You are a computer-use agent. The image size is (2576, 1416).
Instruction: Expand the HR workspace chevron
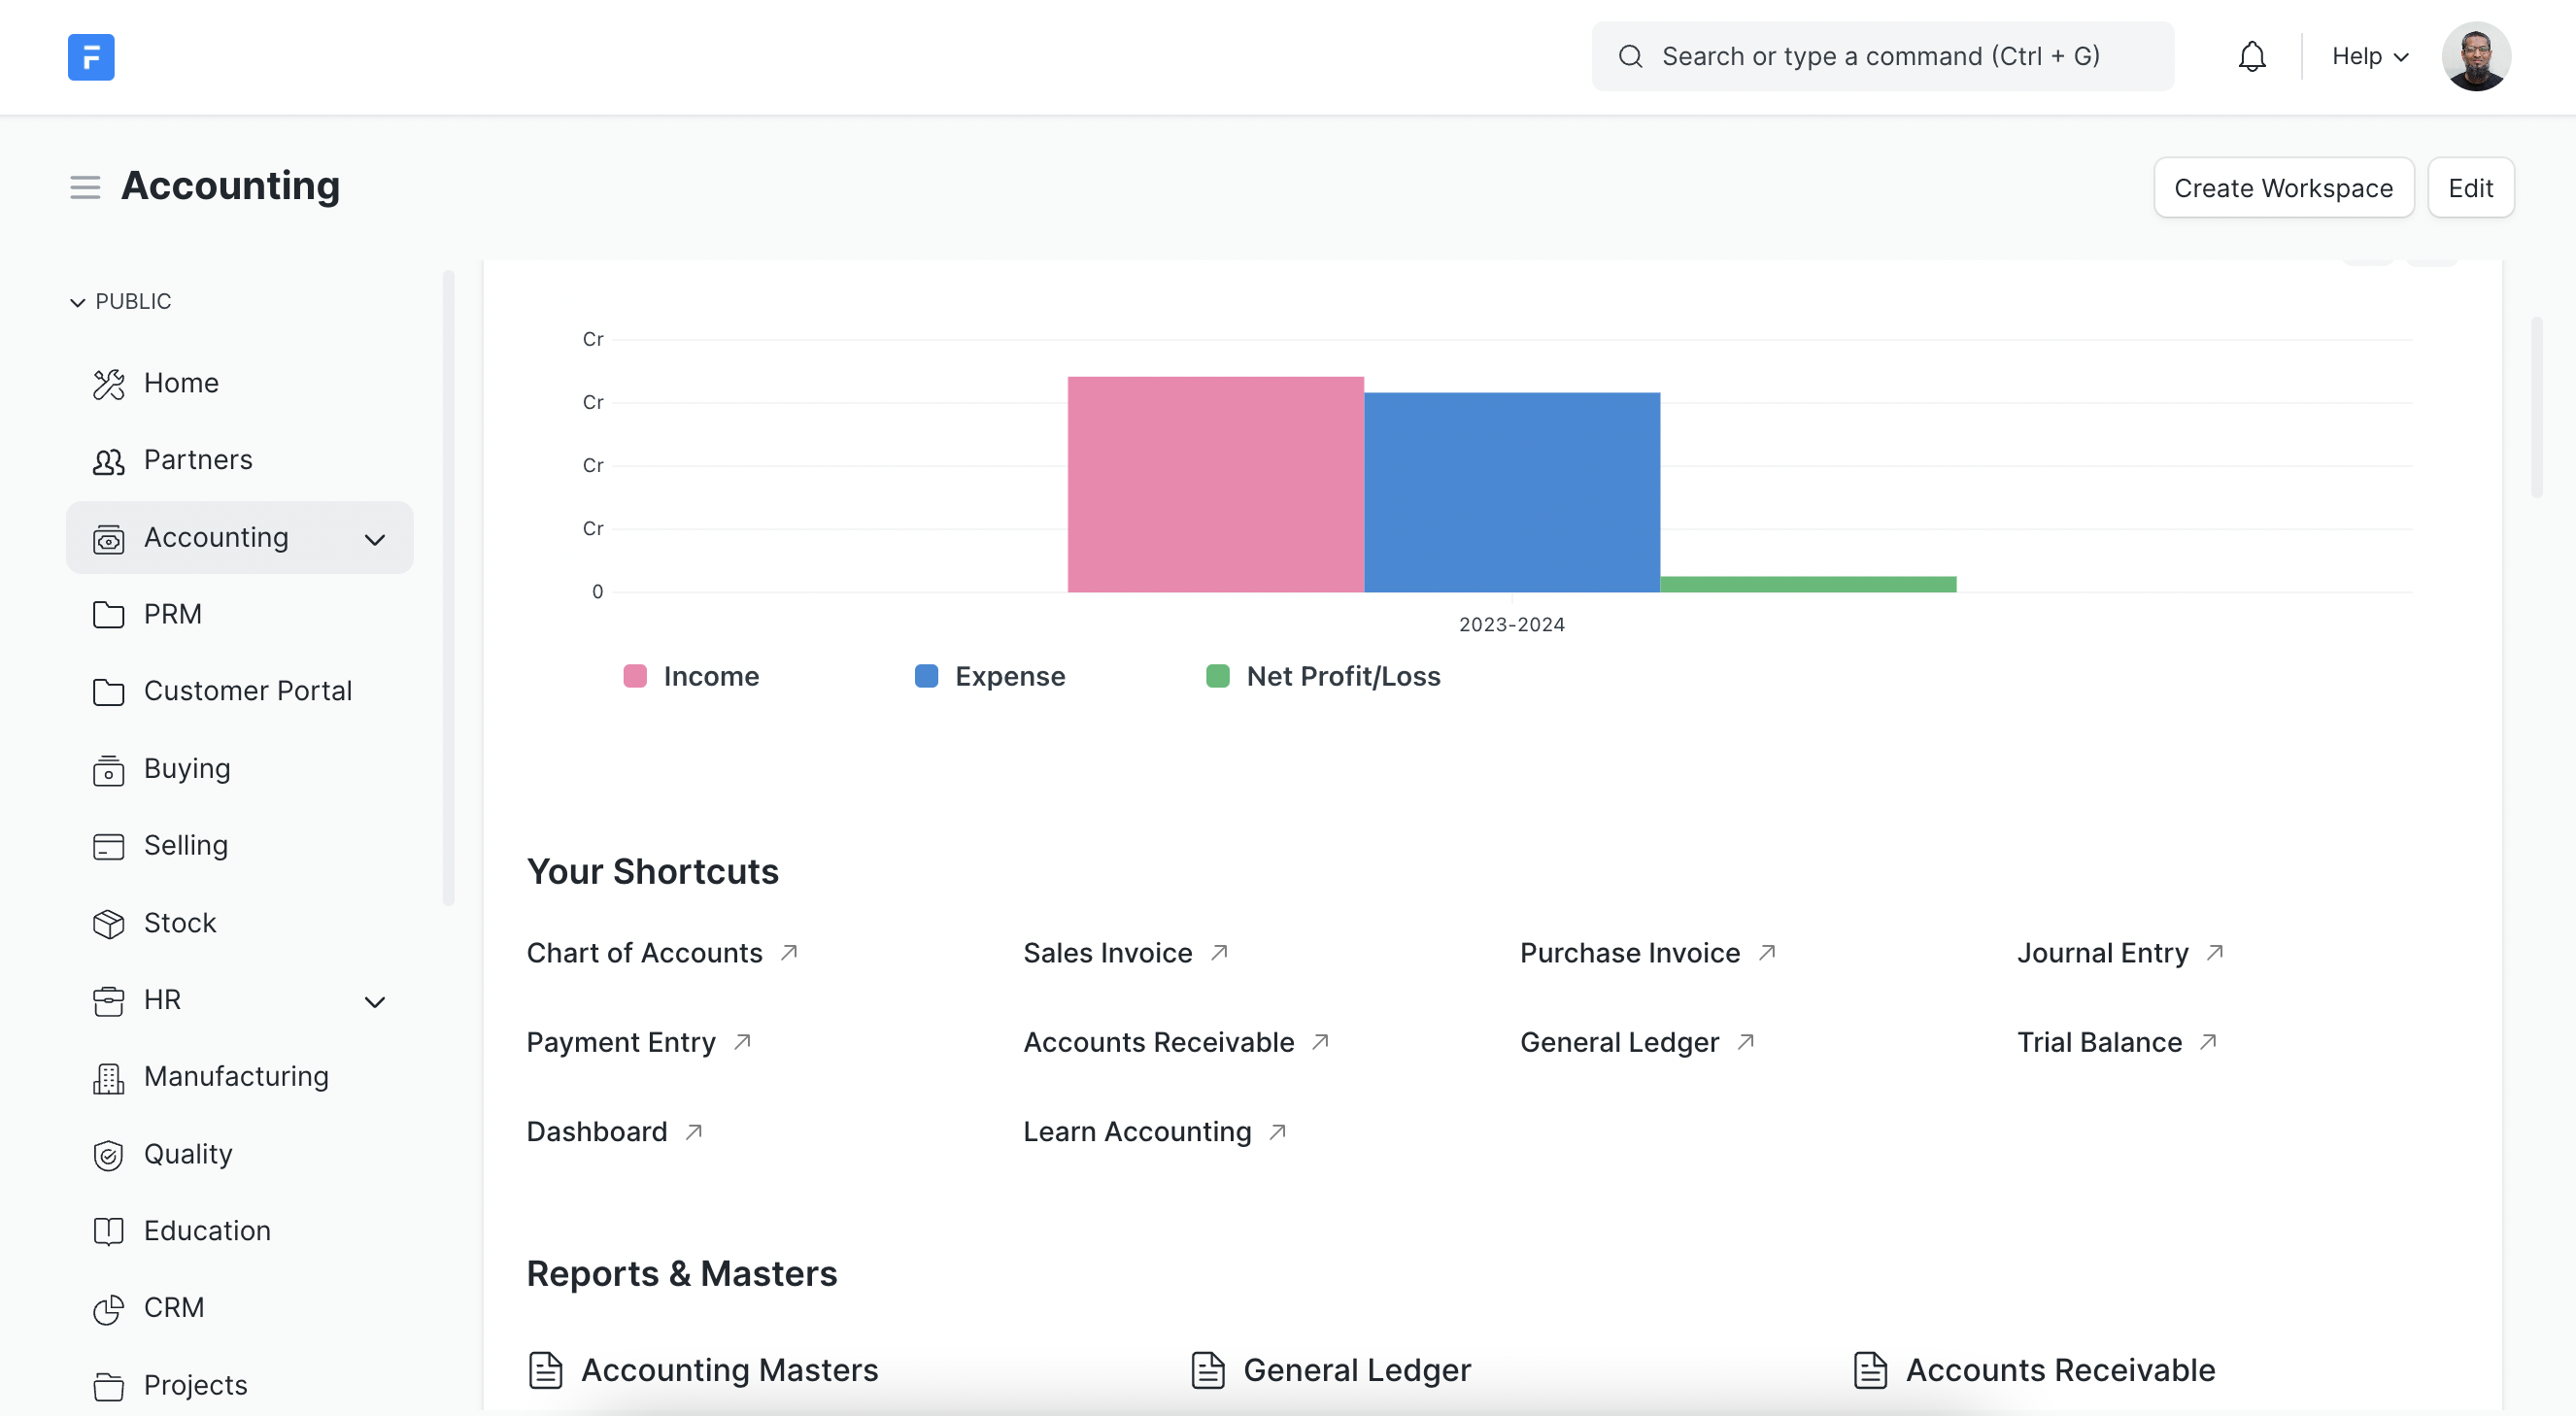point(375,1001)
